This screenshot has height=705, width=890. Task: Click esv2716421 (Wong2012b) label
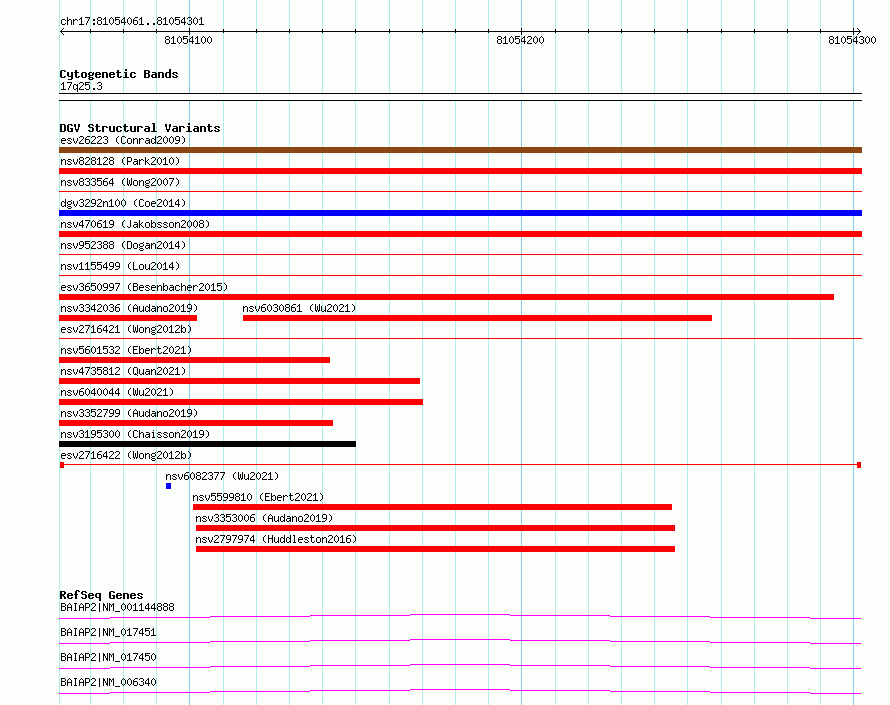tap(126, 329)
